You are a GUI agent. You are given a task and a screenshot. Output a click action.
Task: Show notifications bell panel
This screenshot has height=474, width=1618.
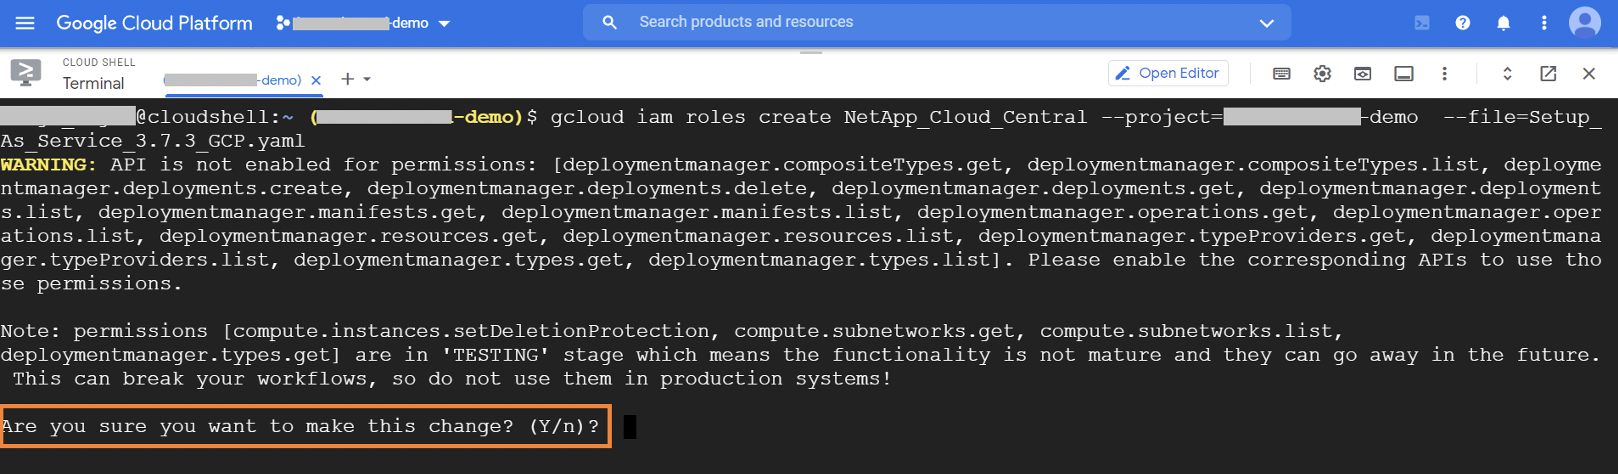[x=1503, y=23]
